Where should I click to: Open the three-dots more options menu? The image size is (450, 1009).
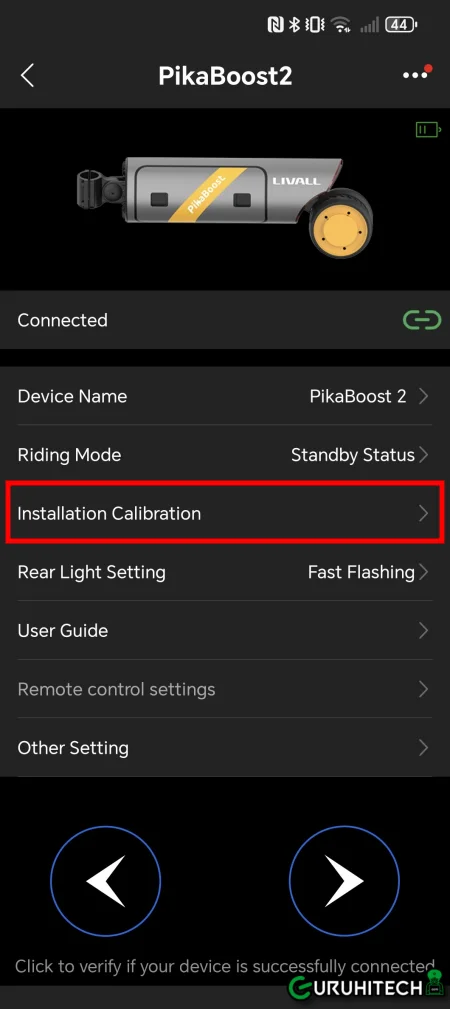coord(415,74)
